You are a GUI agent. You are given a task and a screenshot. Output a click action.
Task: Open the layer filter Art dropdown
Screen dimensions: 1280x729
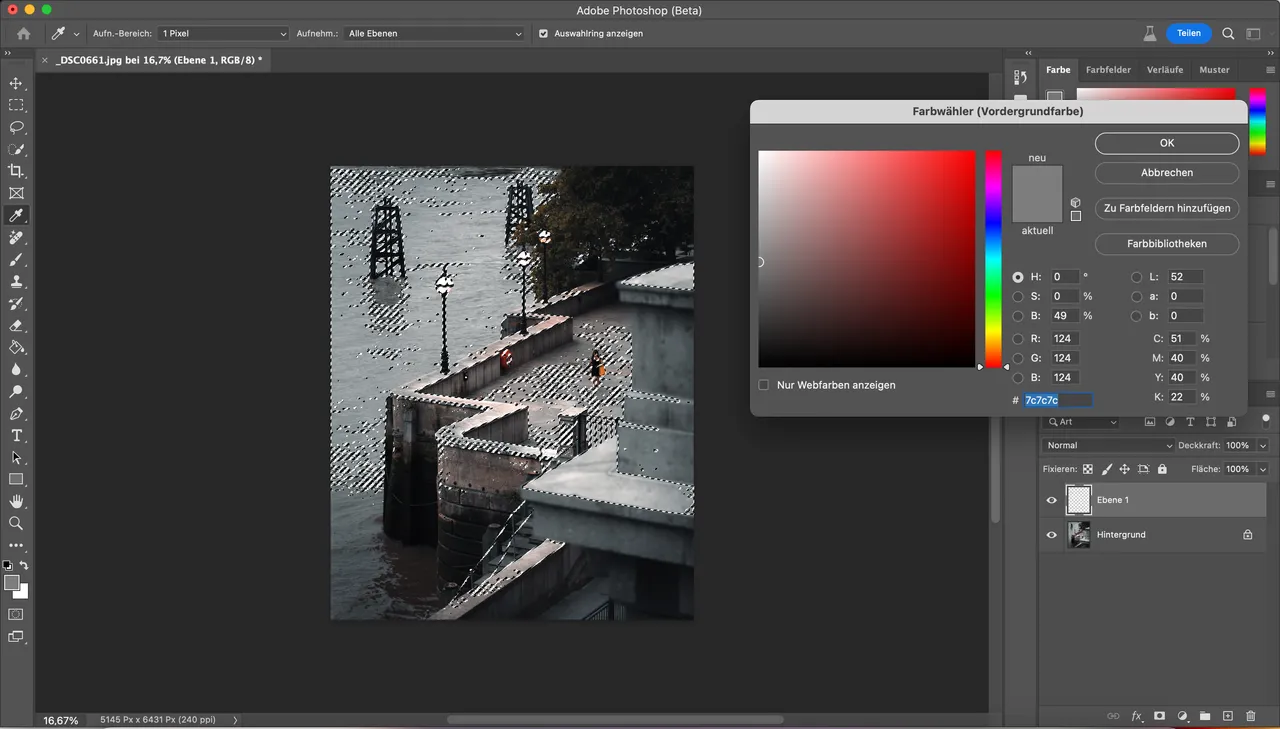[x=1082, y=422]
